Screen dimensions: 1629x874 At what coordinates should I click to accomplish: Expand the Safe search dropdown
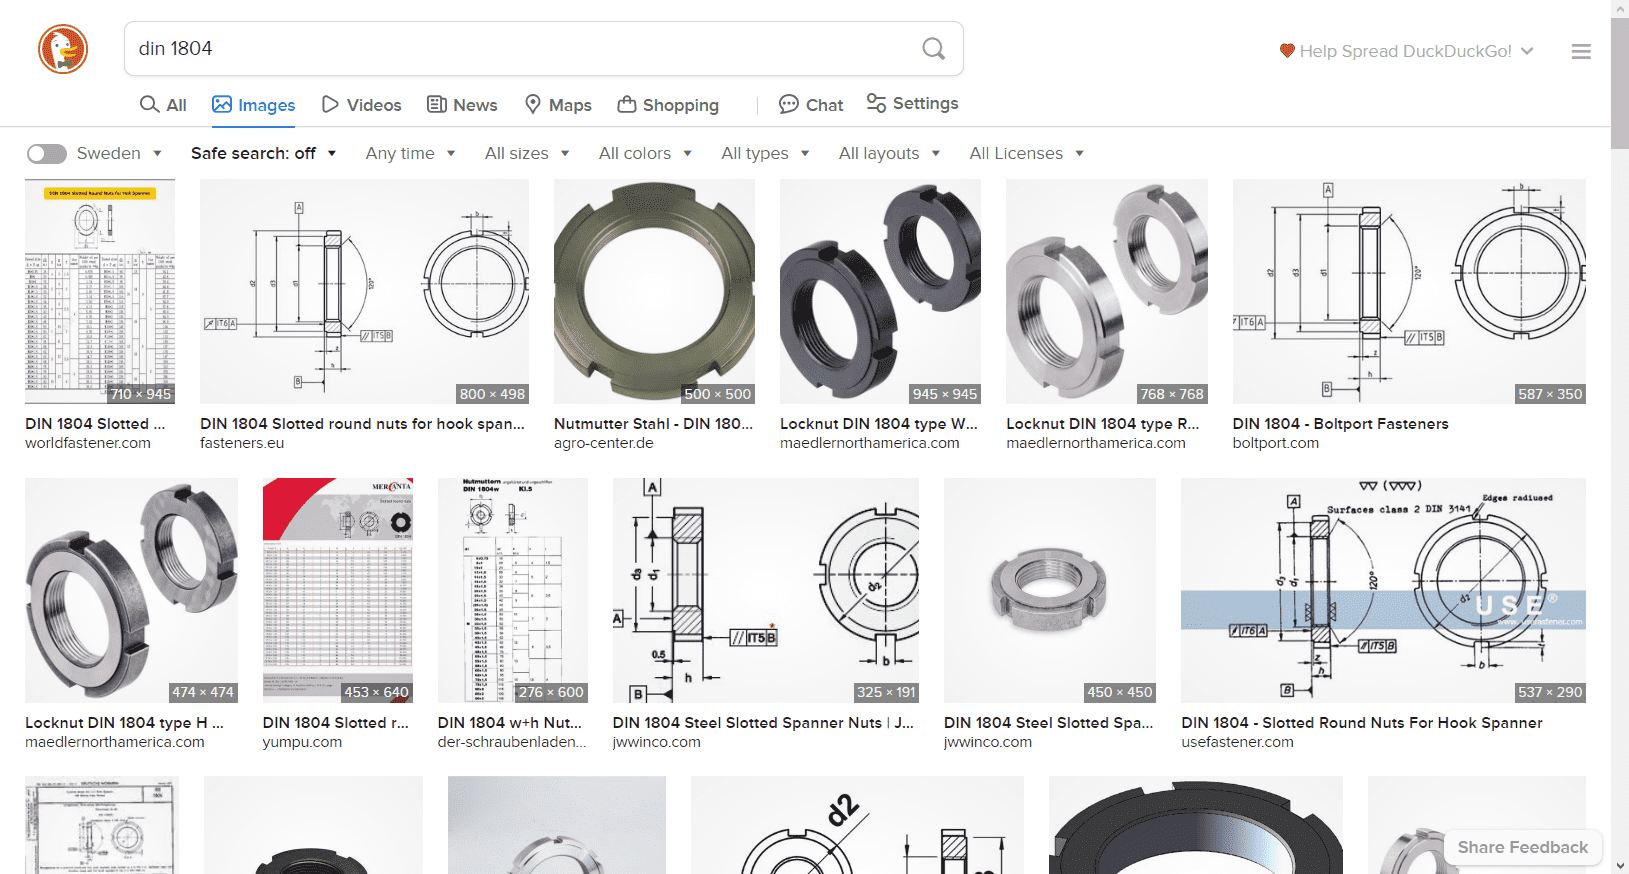point(263,153)
